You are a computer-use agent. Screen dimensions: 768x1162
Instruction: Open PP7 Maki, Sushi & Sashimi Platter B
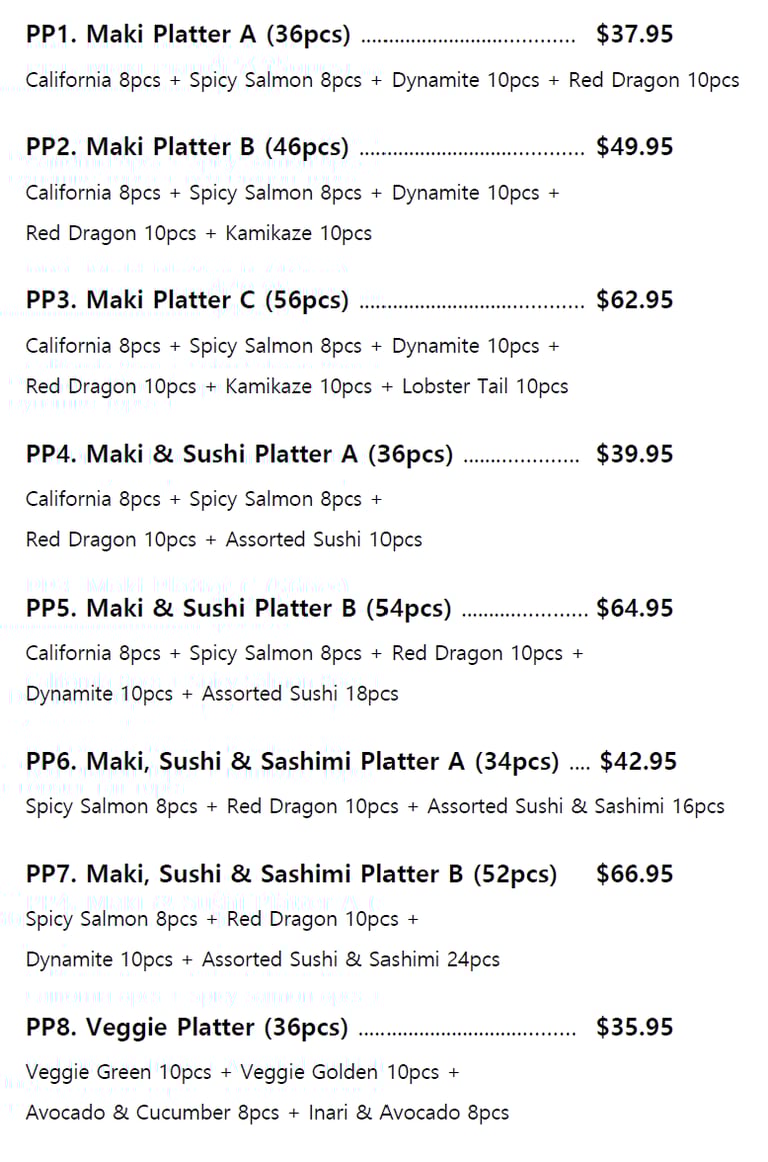point(291,875)
